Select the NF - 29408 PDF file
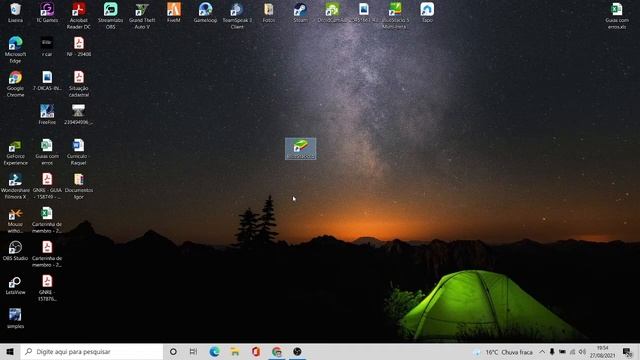 (78, 46)
